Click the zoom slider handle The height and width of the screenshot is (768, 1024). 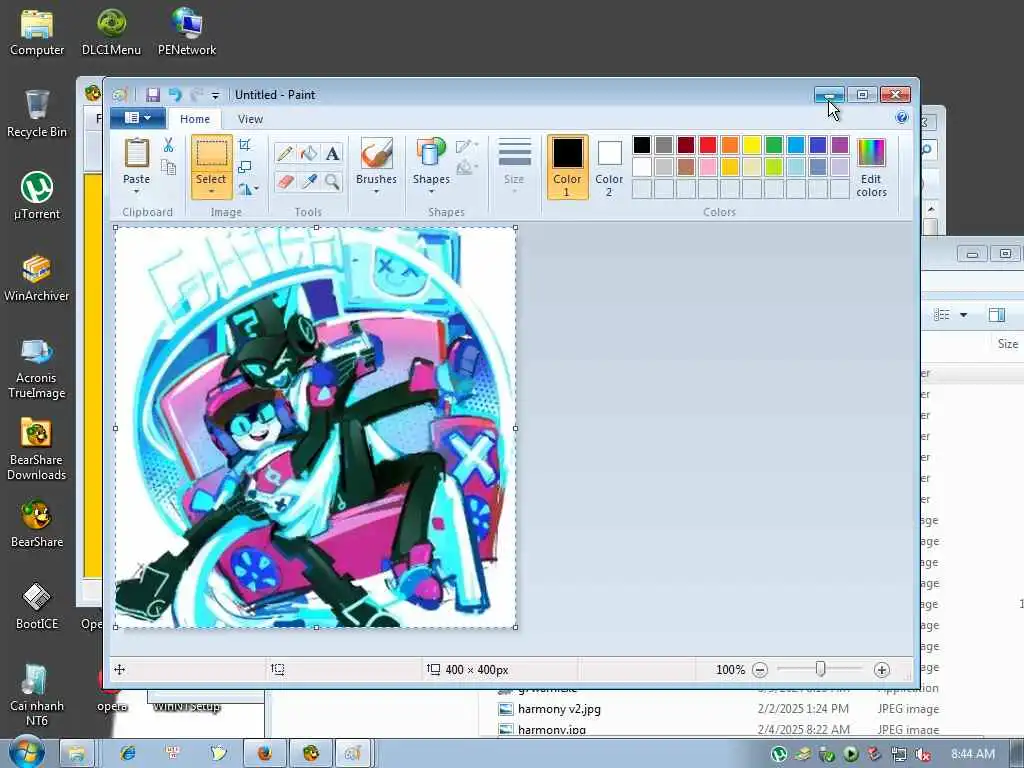820,669
